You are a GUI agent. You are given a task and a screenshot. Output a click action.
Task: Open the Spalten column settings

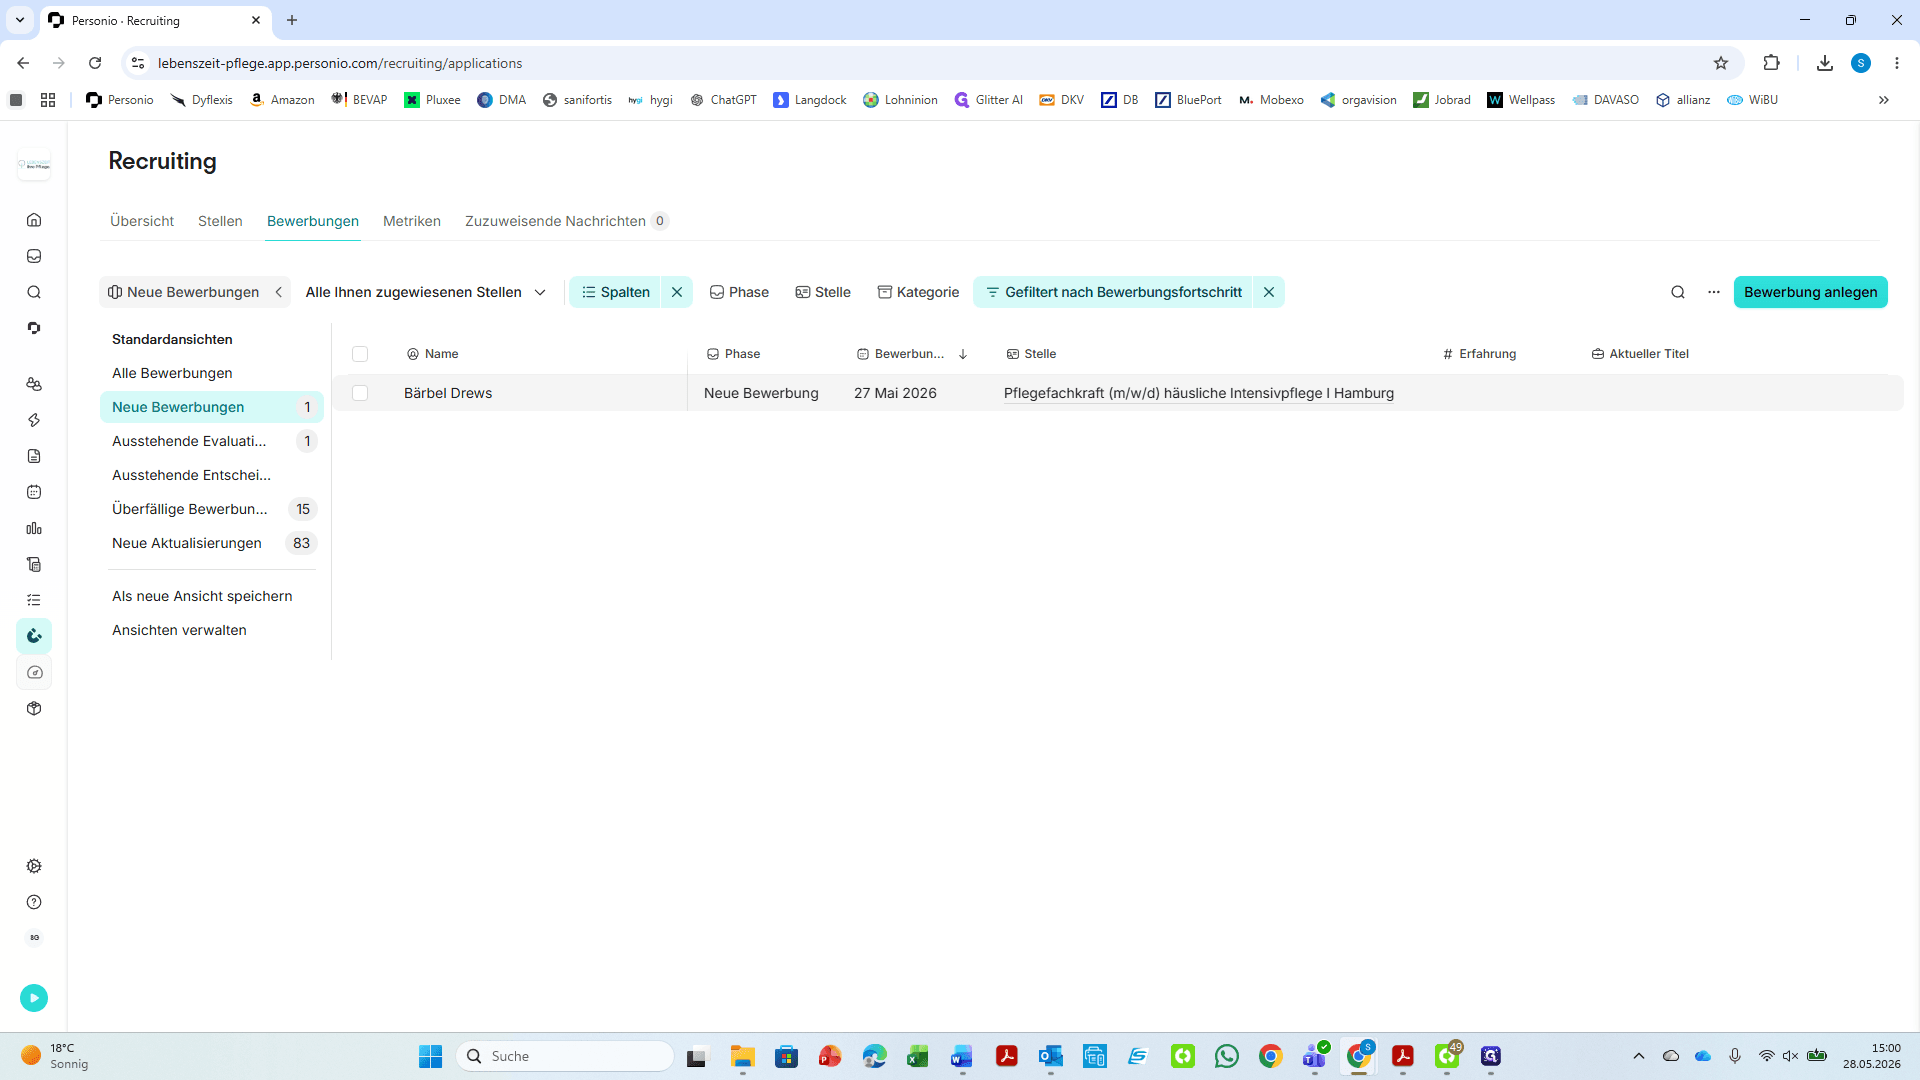pyautogui.click(x=616, y=292)
